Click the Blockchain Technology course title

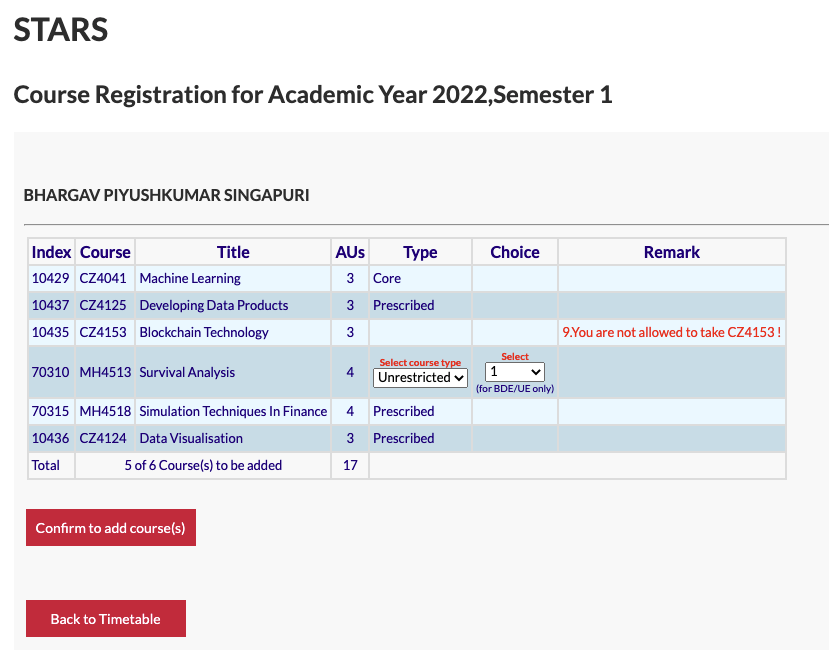point(204,332)
